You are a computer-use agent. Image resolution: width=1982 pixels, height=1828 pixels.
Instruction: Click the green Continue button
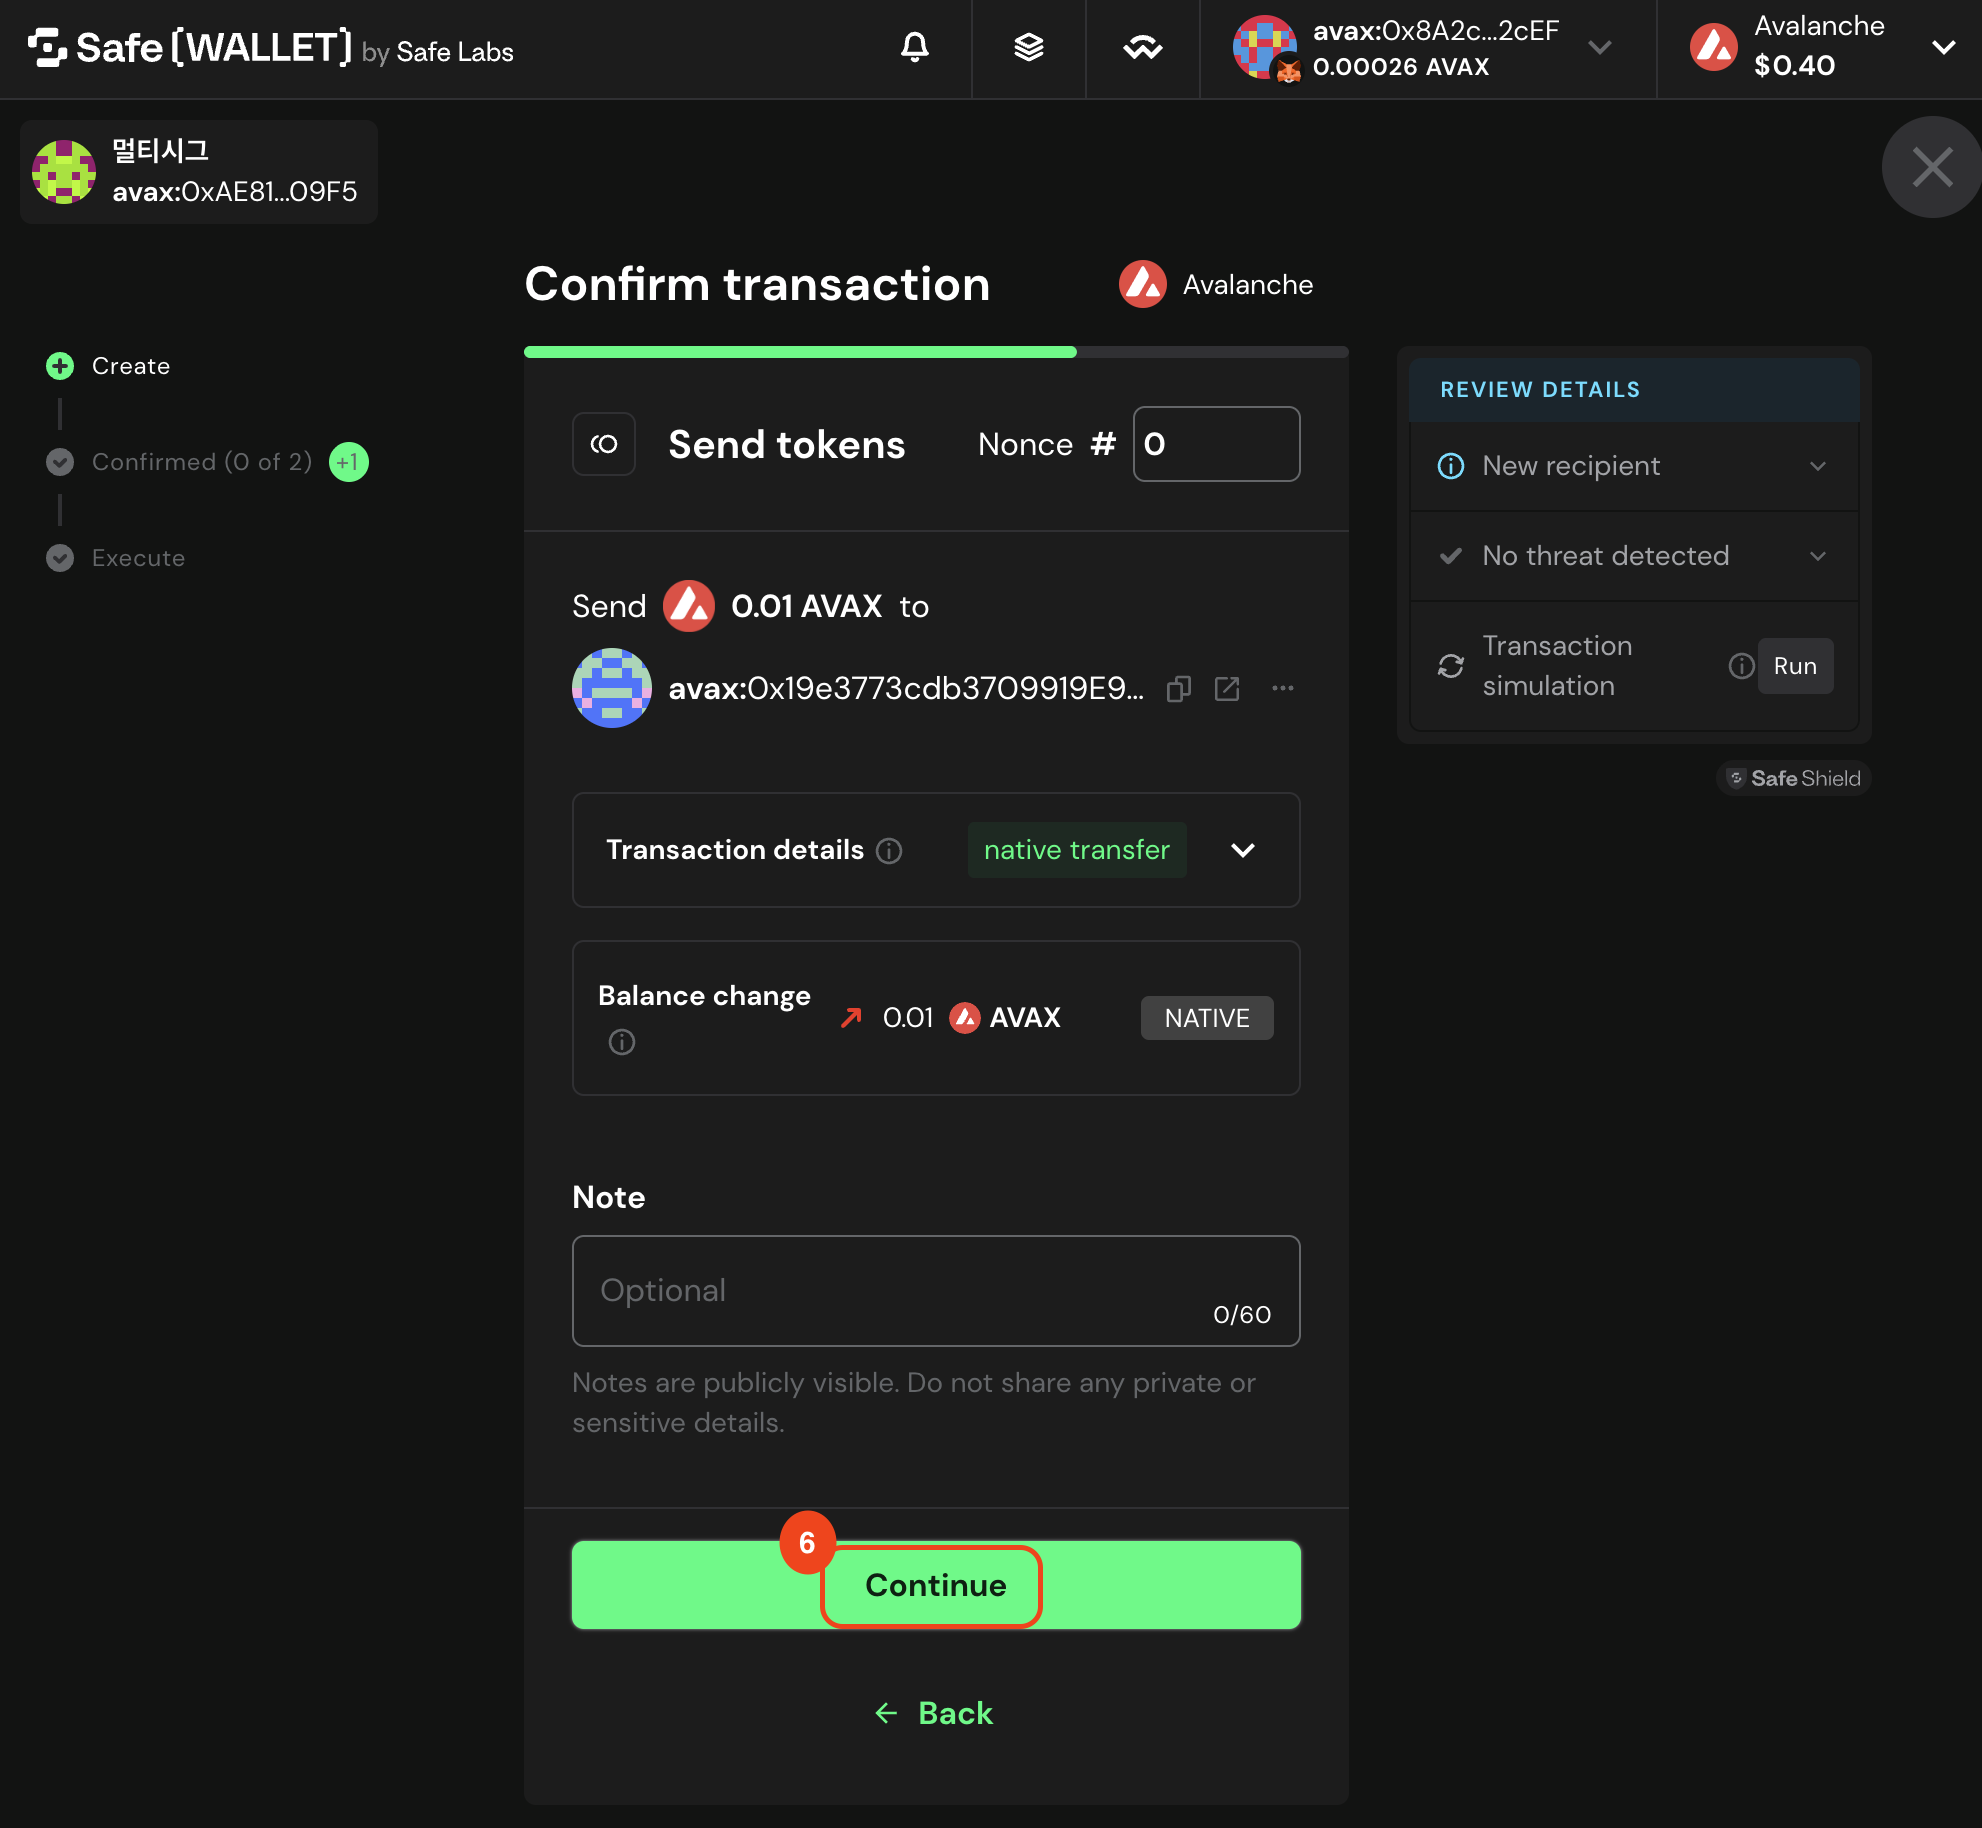pos(936,1585)
